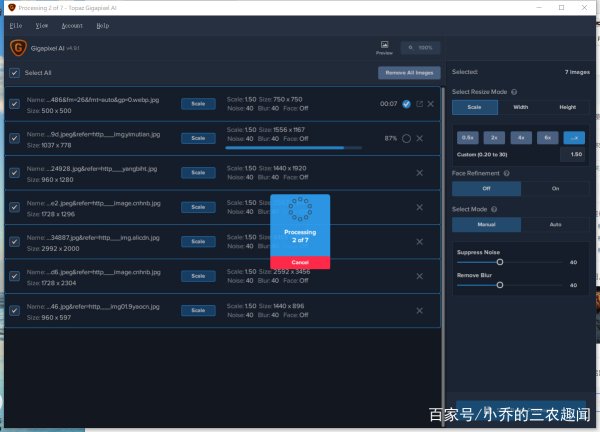The width and height of the screenshot is (600, 432).
Task: Uncheck the 500 x 500 webp.jpg image
Action: [14, 104]
